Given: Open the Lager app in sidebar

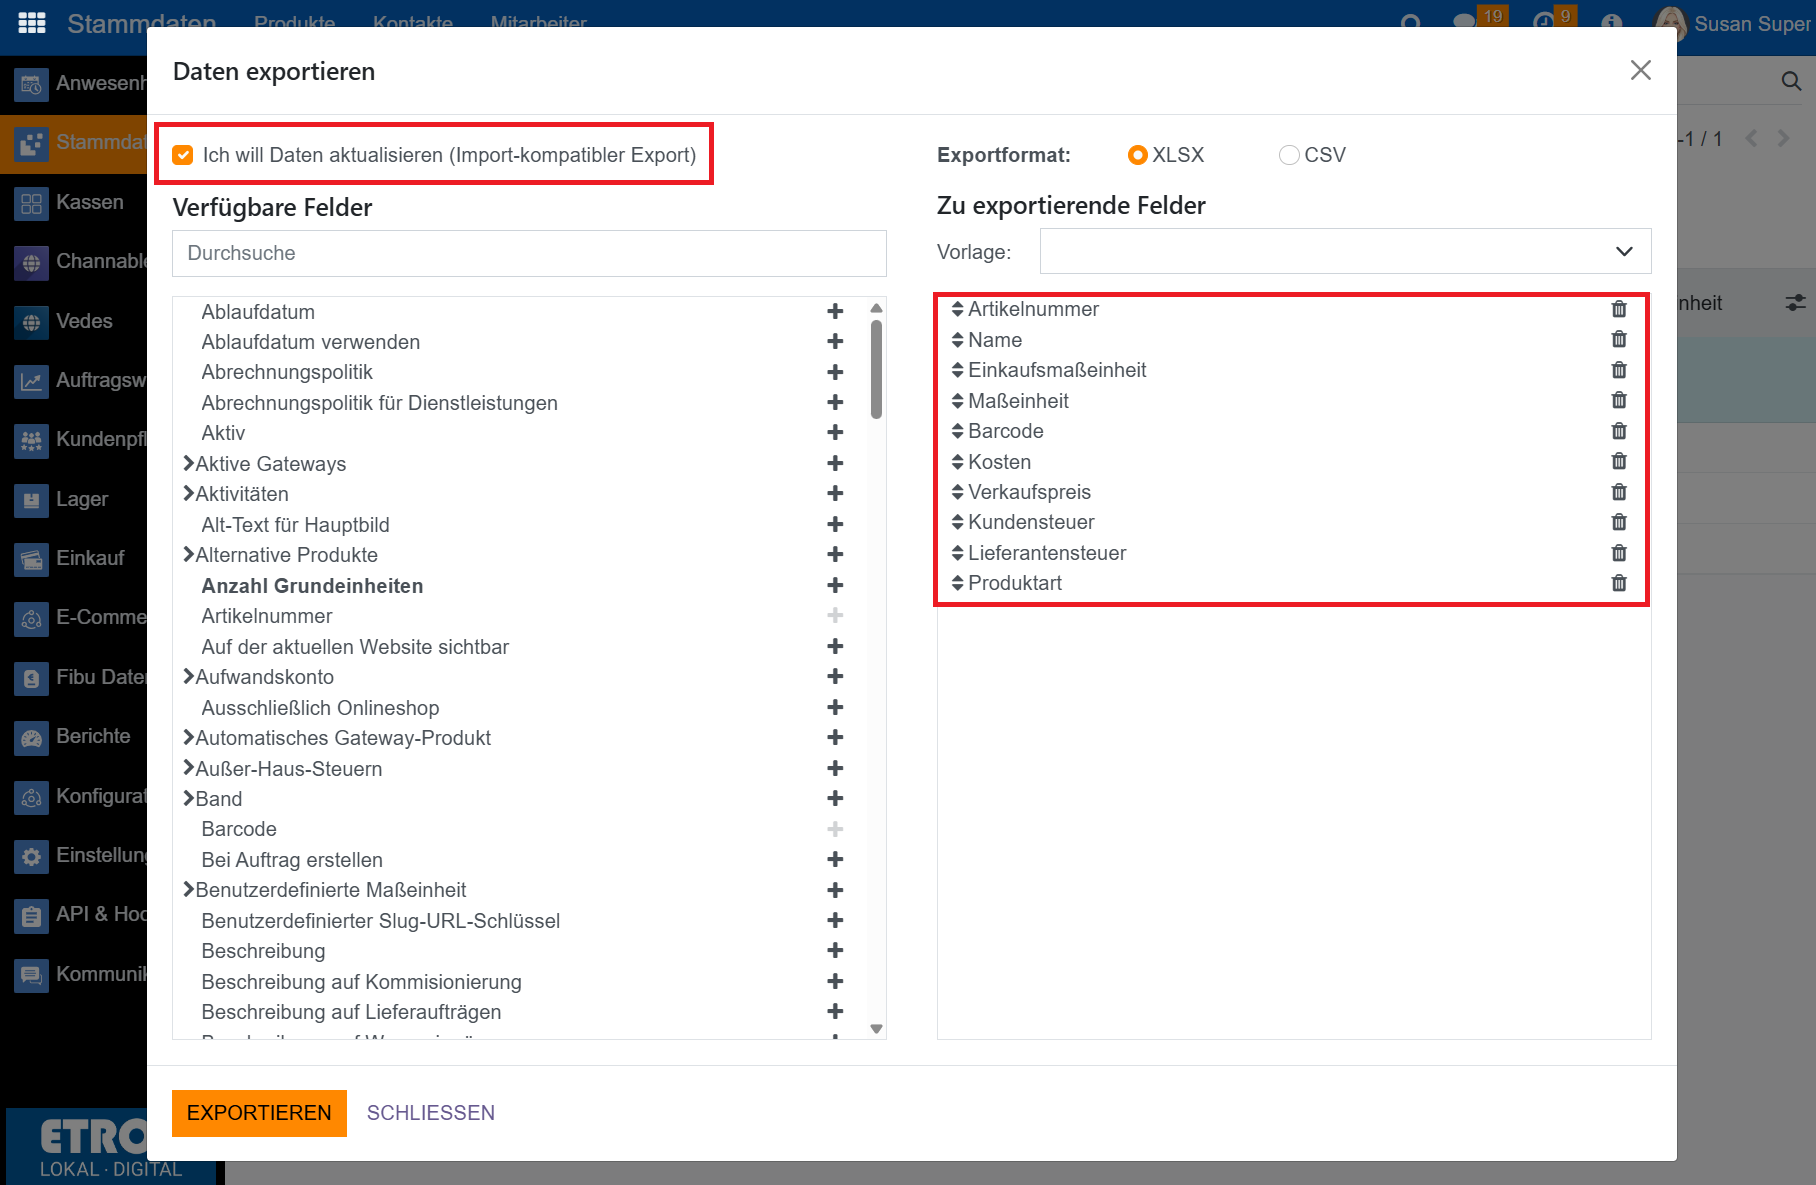Looking at the screenshot, I should [x=80, y=499].
